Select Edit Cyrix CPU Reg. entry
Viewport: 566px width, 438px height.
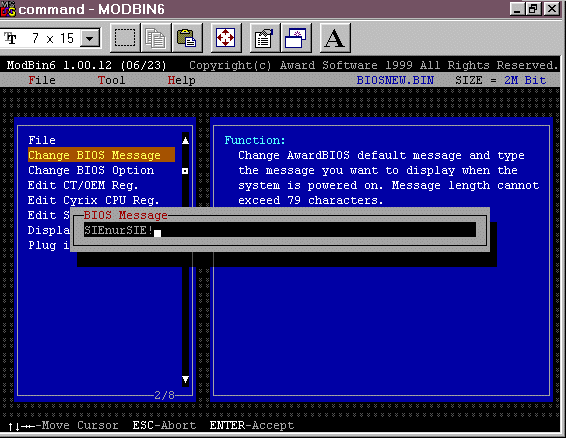[93, 200]
